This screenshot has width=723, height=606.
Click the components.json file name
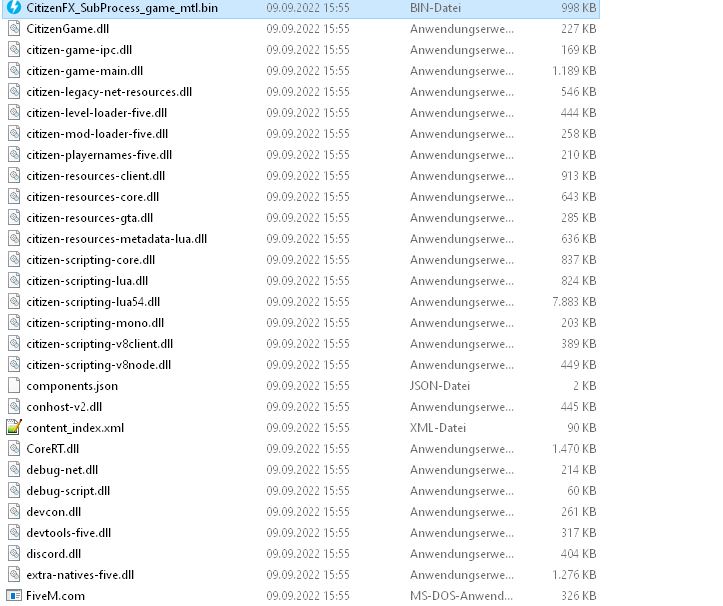(72, 386)
